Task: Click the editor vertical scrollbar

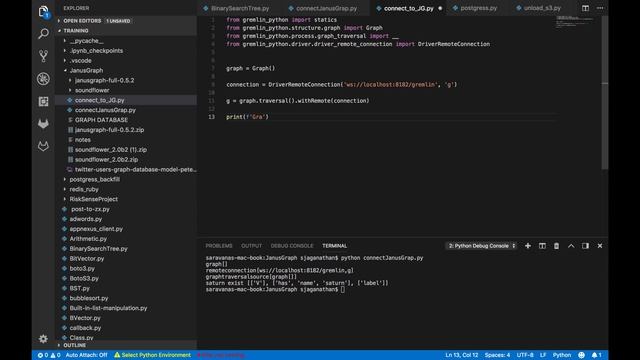Action: point(605,93)
